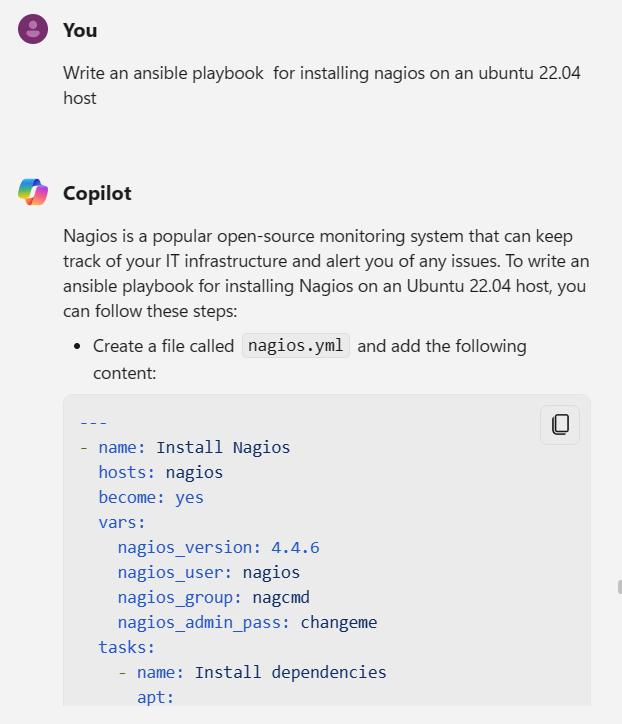622x724 pixels.
Task: Click the inline nagios.yml code label
Action: [296, 345]
